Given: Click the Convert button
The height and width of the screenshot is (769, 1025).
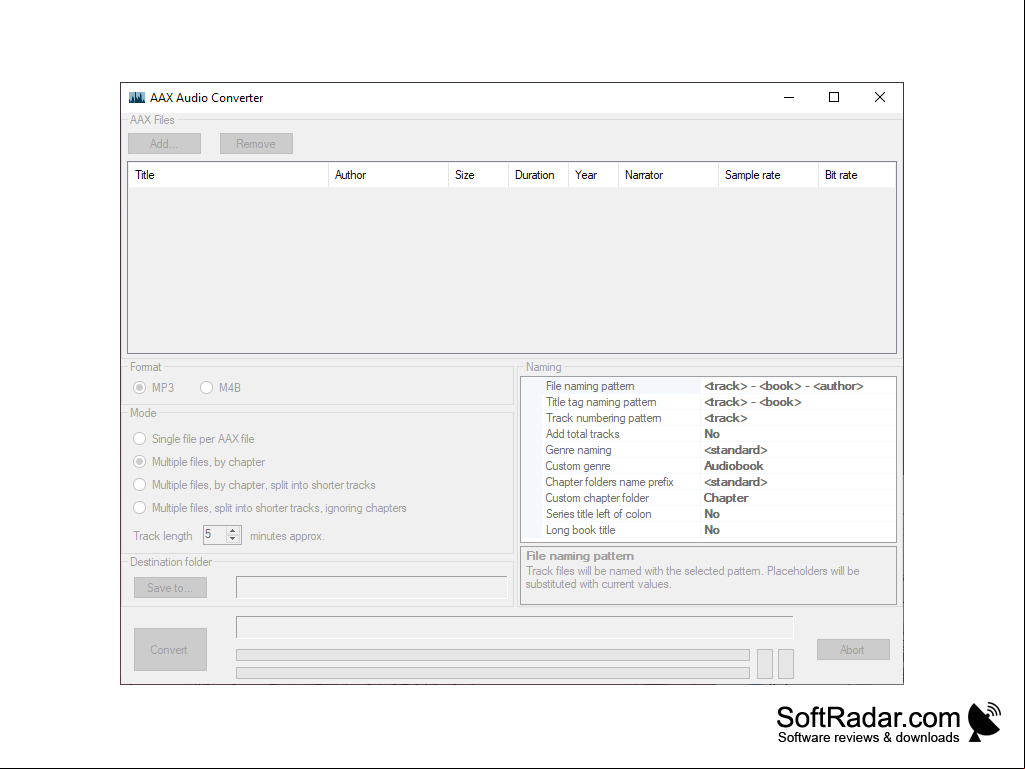Looking at the screenshot, I should [171, 649].
